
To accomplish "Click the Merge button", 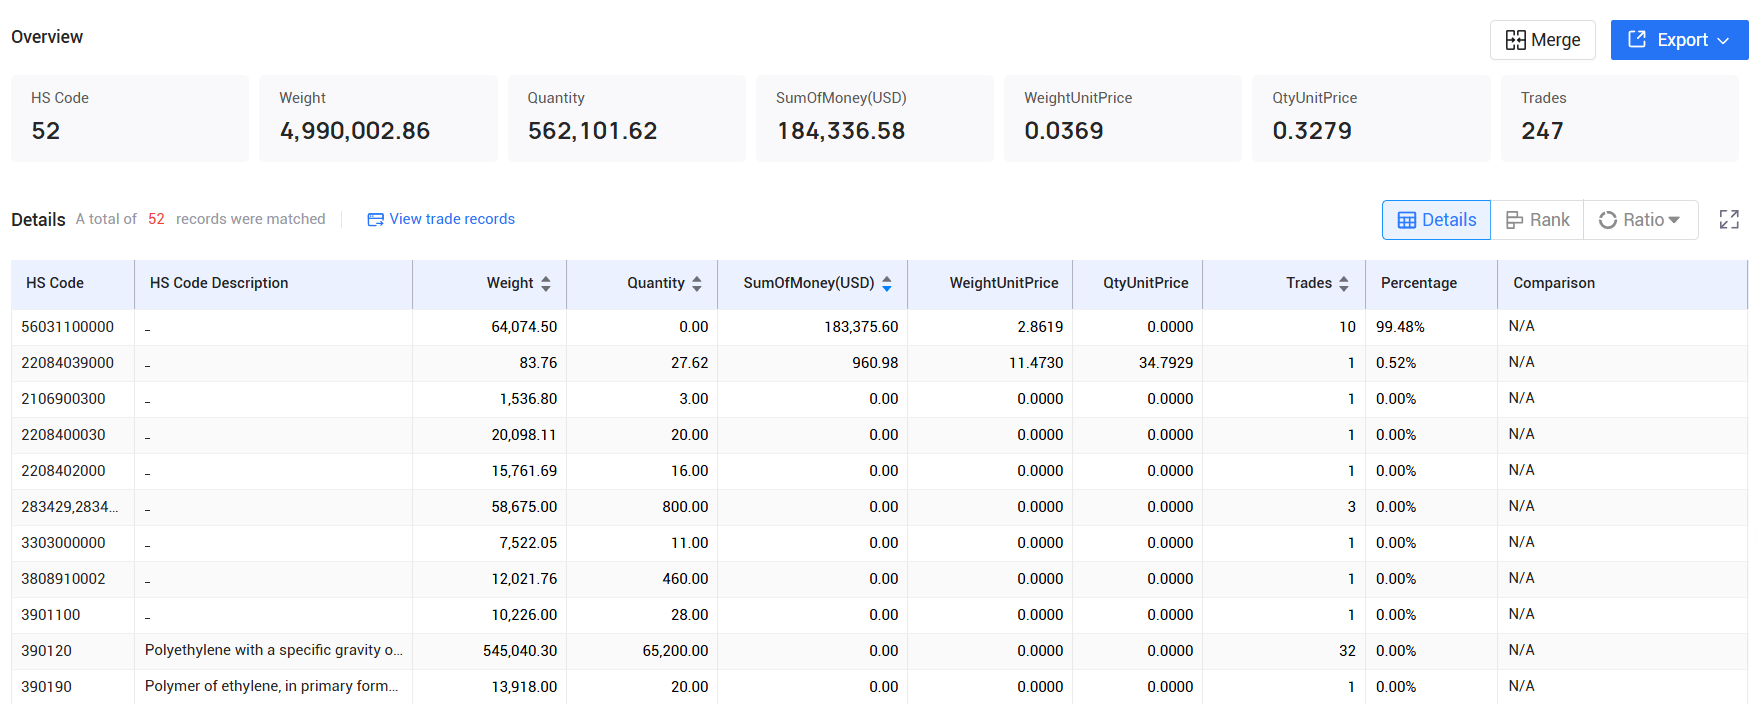I will [1542, 40].
